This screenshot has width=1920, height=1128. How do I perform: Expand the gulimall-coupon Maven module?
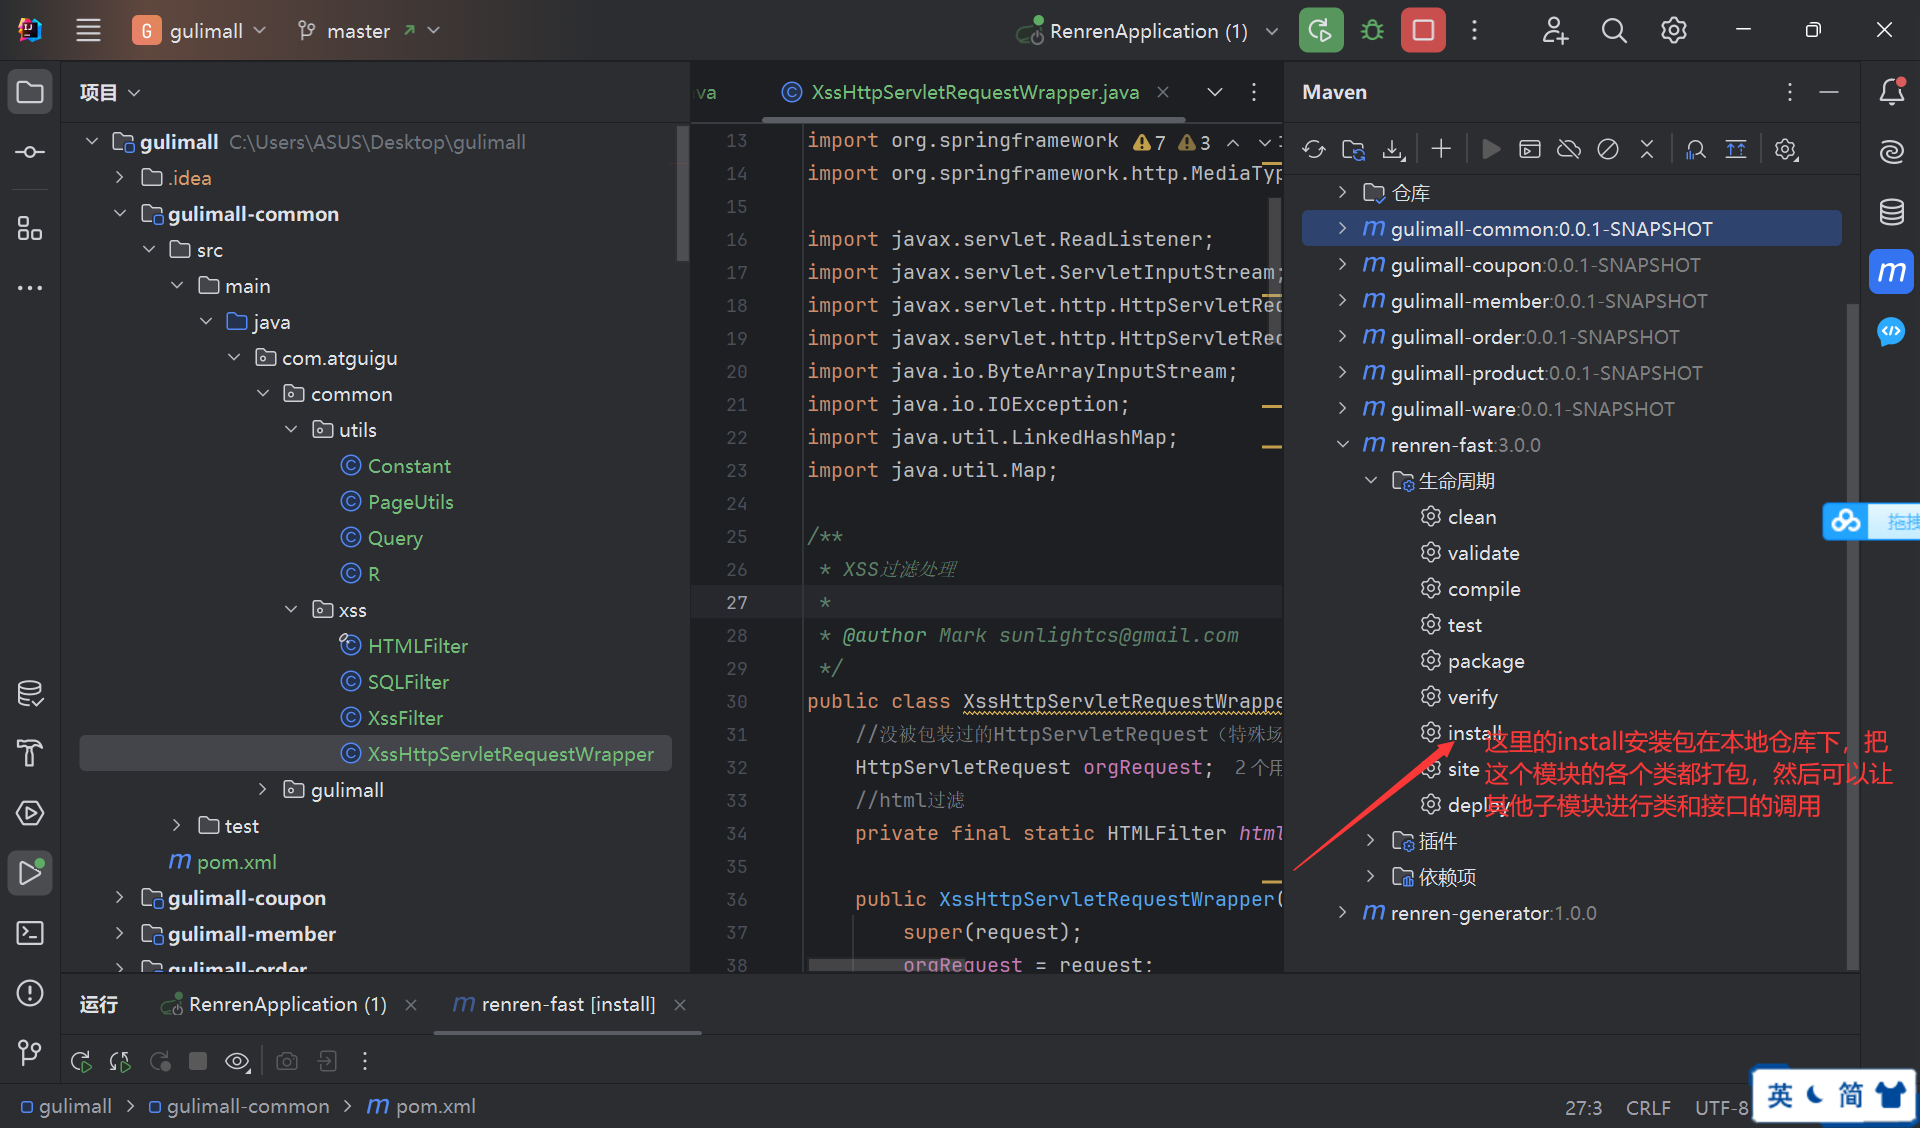[x=1342, y=265]
